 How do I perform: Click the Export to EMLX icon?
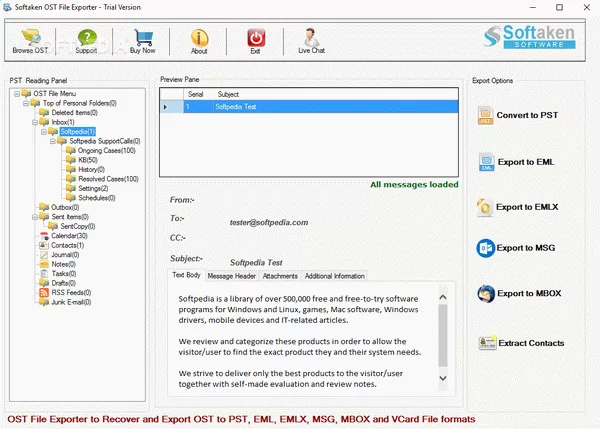click(x=484, y=207)
